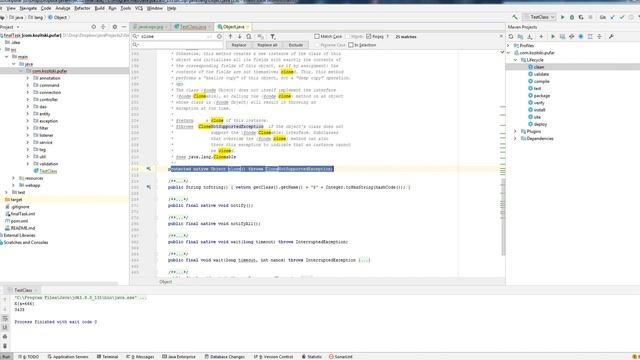Expand folded javadoc above notify method
The width and height of the screenshot is (640, 360).
pos(178,199)
